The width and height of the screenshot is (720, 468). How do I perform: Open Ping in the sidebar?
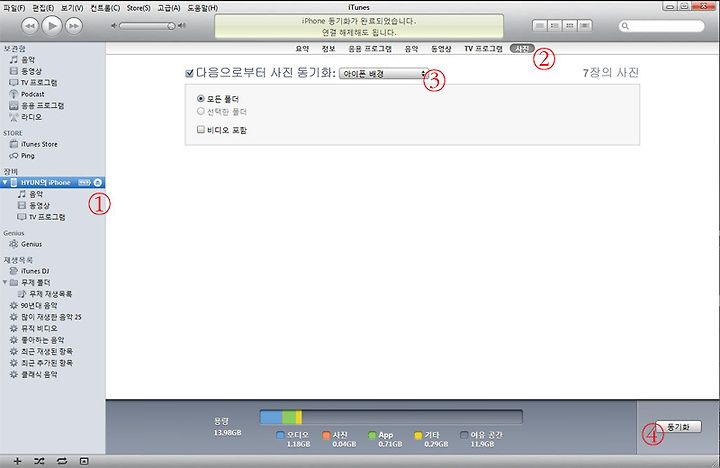tap(28, 156)
